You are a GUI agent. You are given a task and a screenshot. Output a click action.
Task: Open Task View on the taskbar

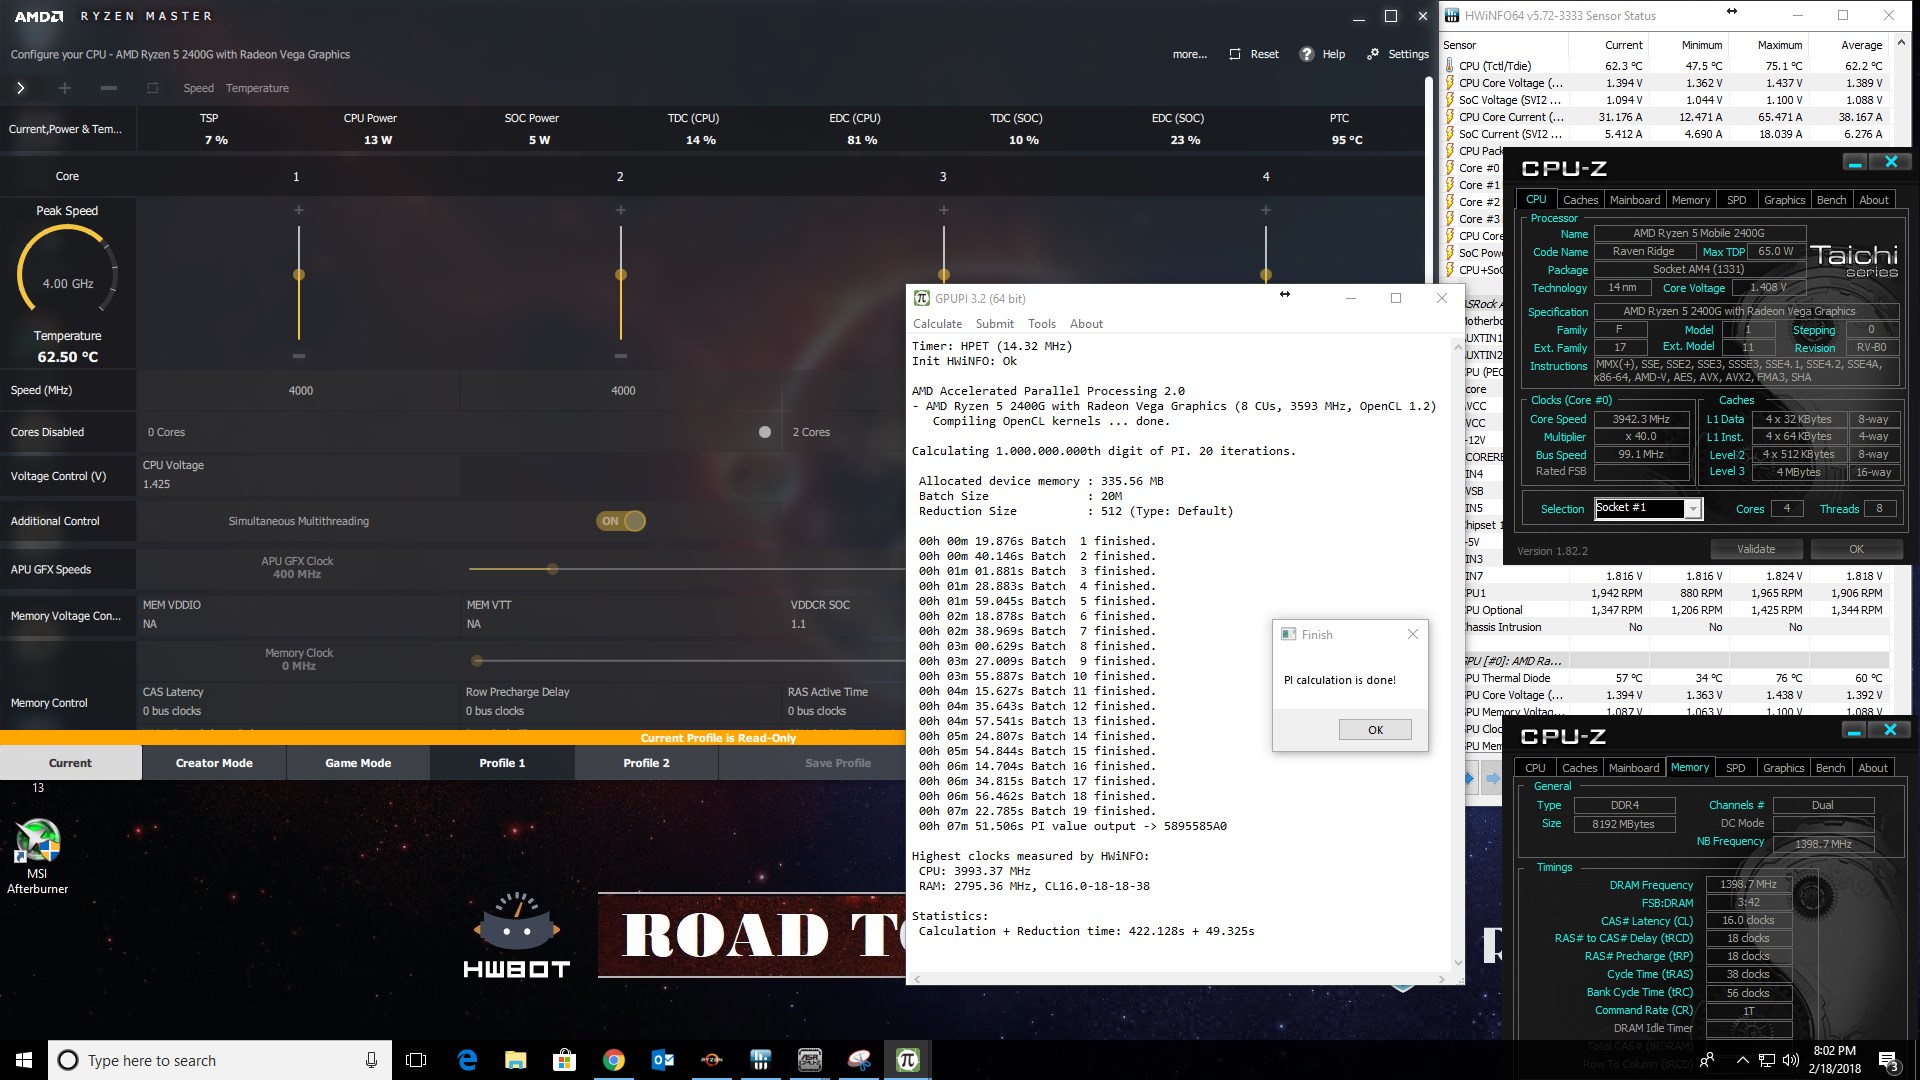pos(416,1060)
